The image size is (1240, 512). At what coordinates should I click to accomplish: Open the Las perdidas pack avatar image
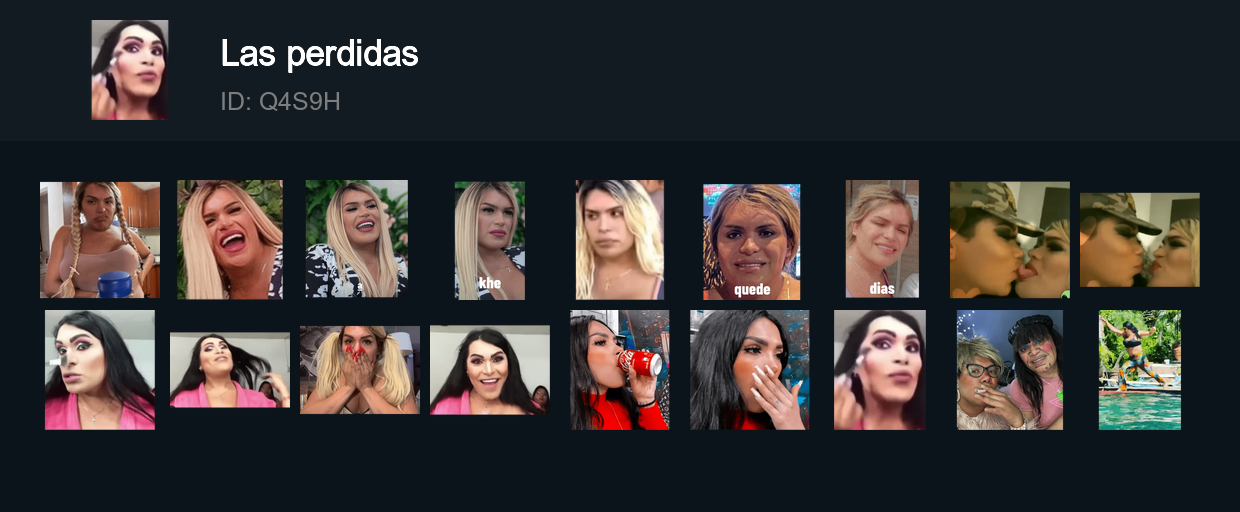(x=130, y=70)
